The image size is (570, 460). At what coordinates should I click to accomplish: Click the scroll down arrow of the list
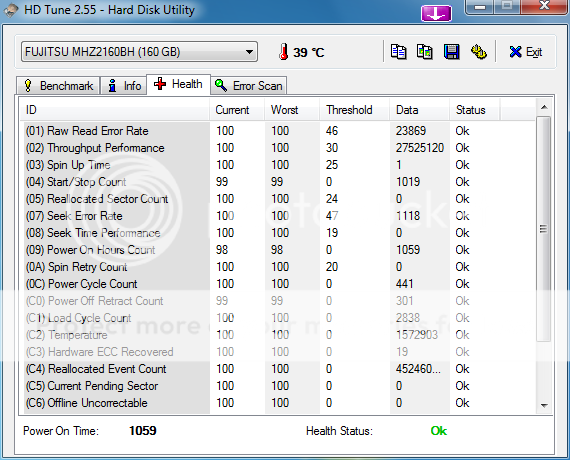tap(544, 405)
